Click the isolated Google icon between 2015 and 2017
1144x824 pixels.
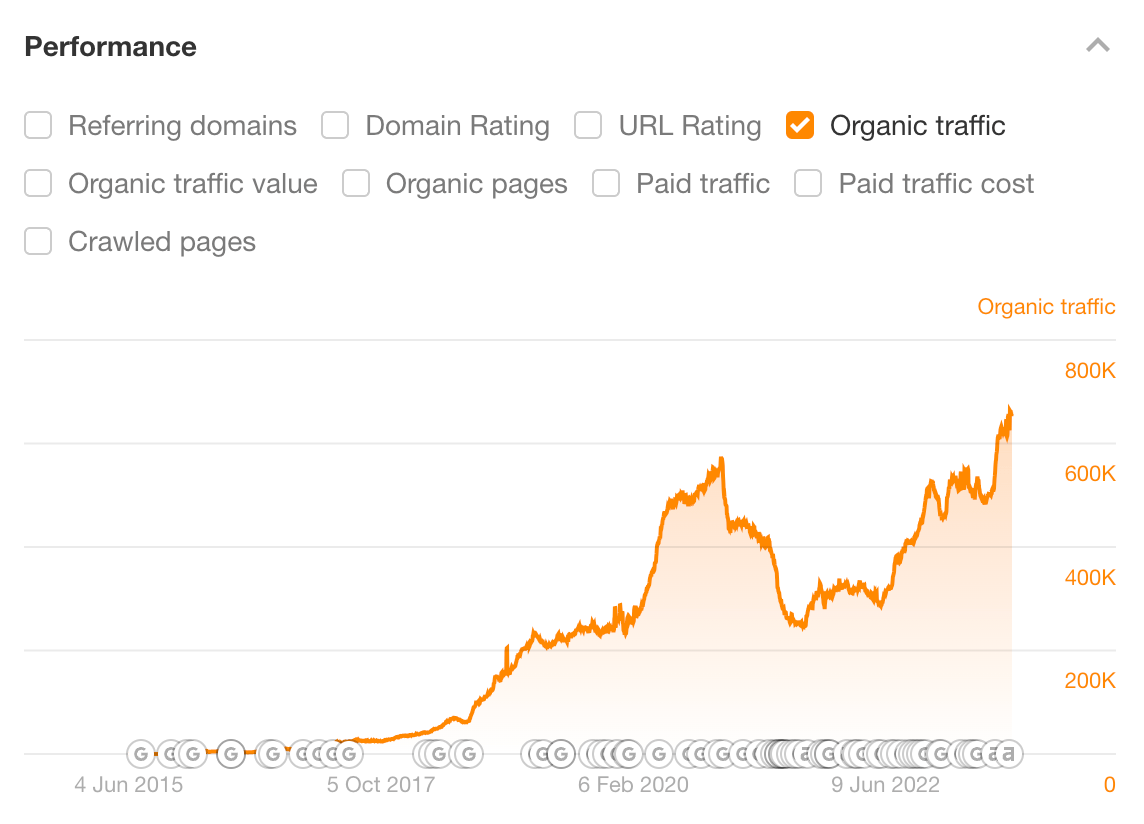click(x=231, y=753)
